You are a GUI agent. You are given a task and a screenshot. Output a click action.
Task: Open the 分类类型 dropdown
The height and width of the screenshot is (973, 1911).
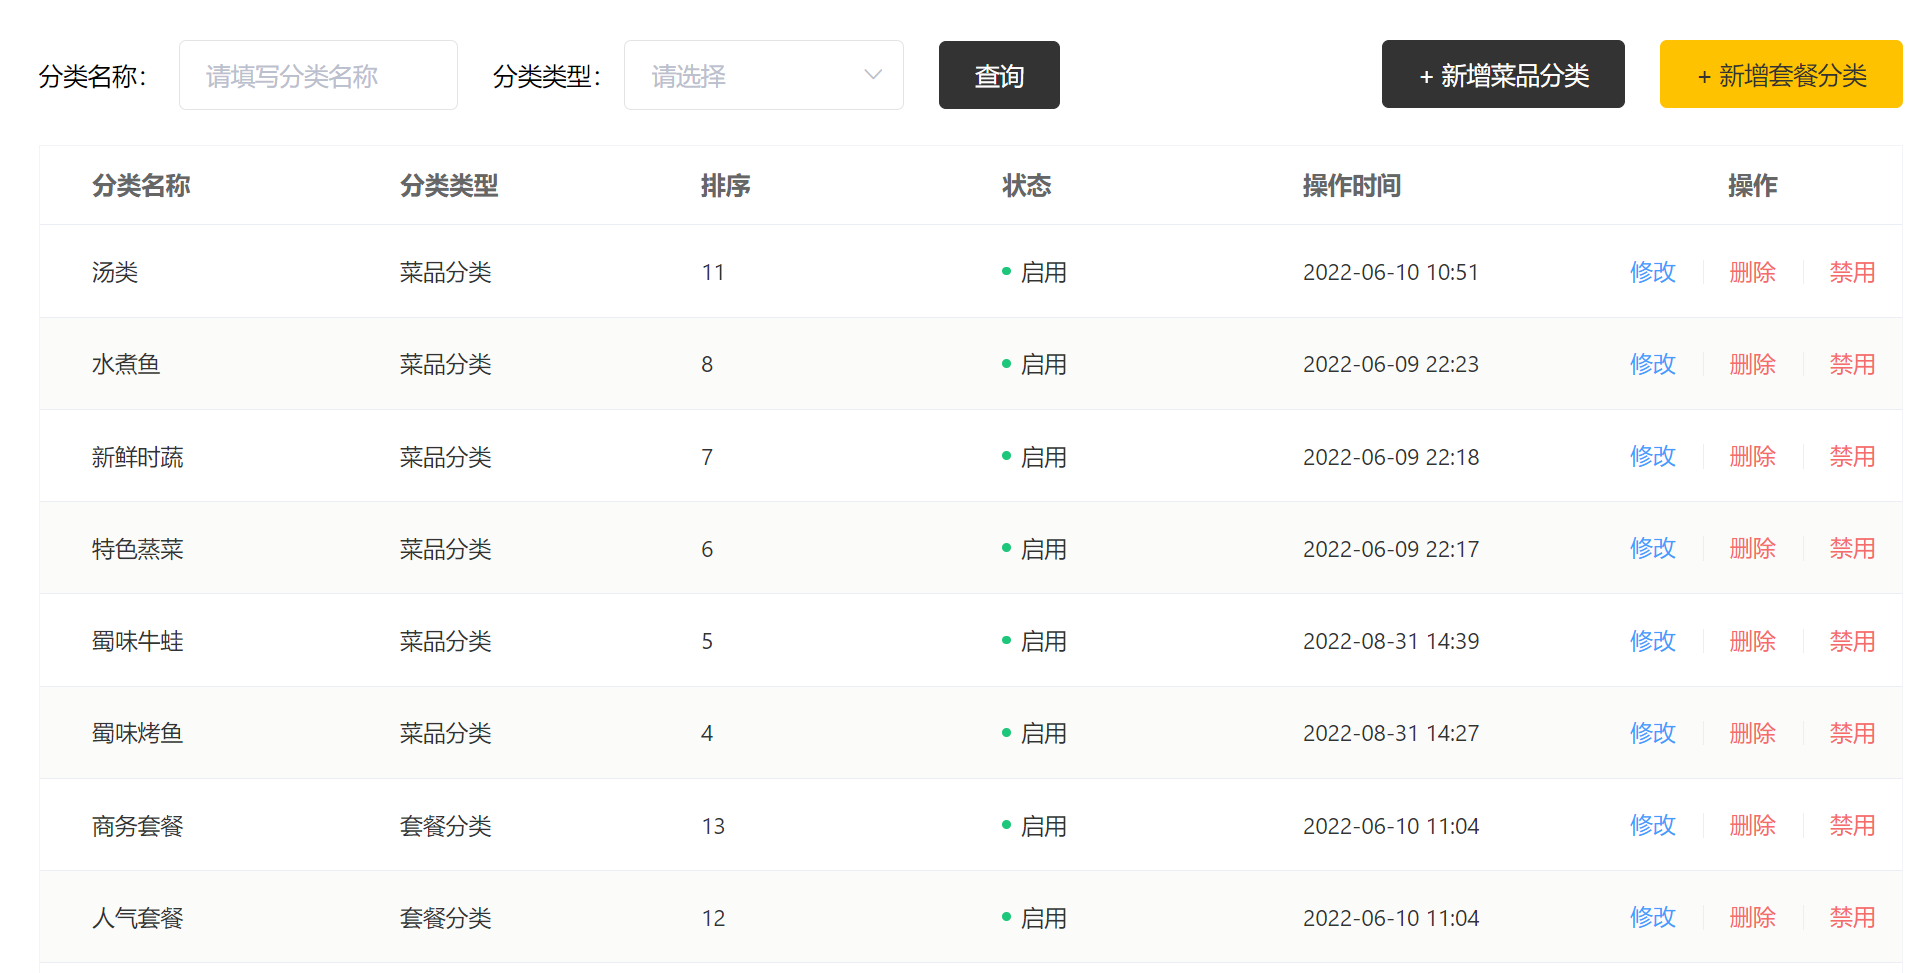point(763,76)
